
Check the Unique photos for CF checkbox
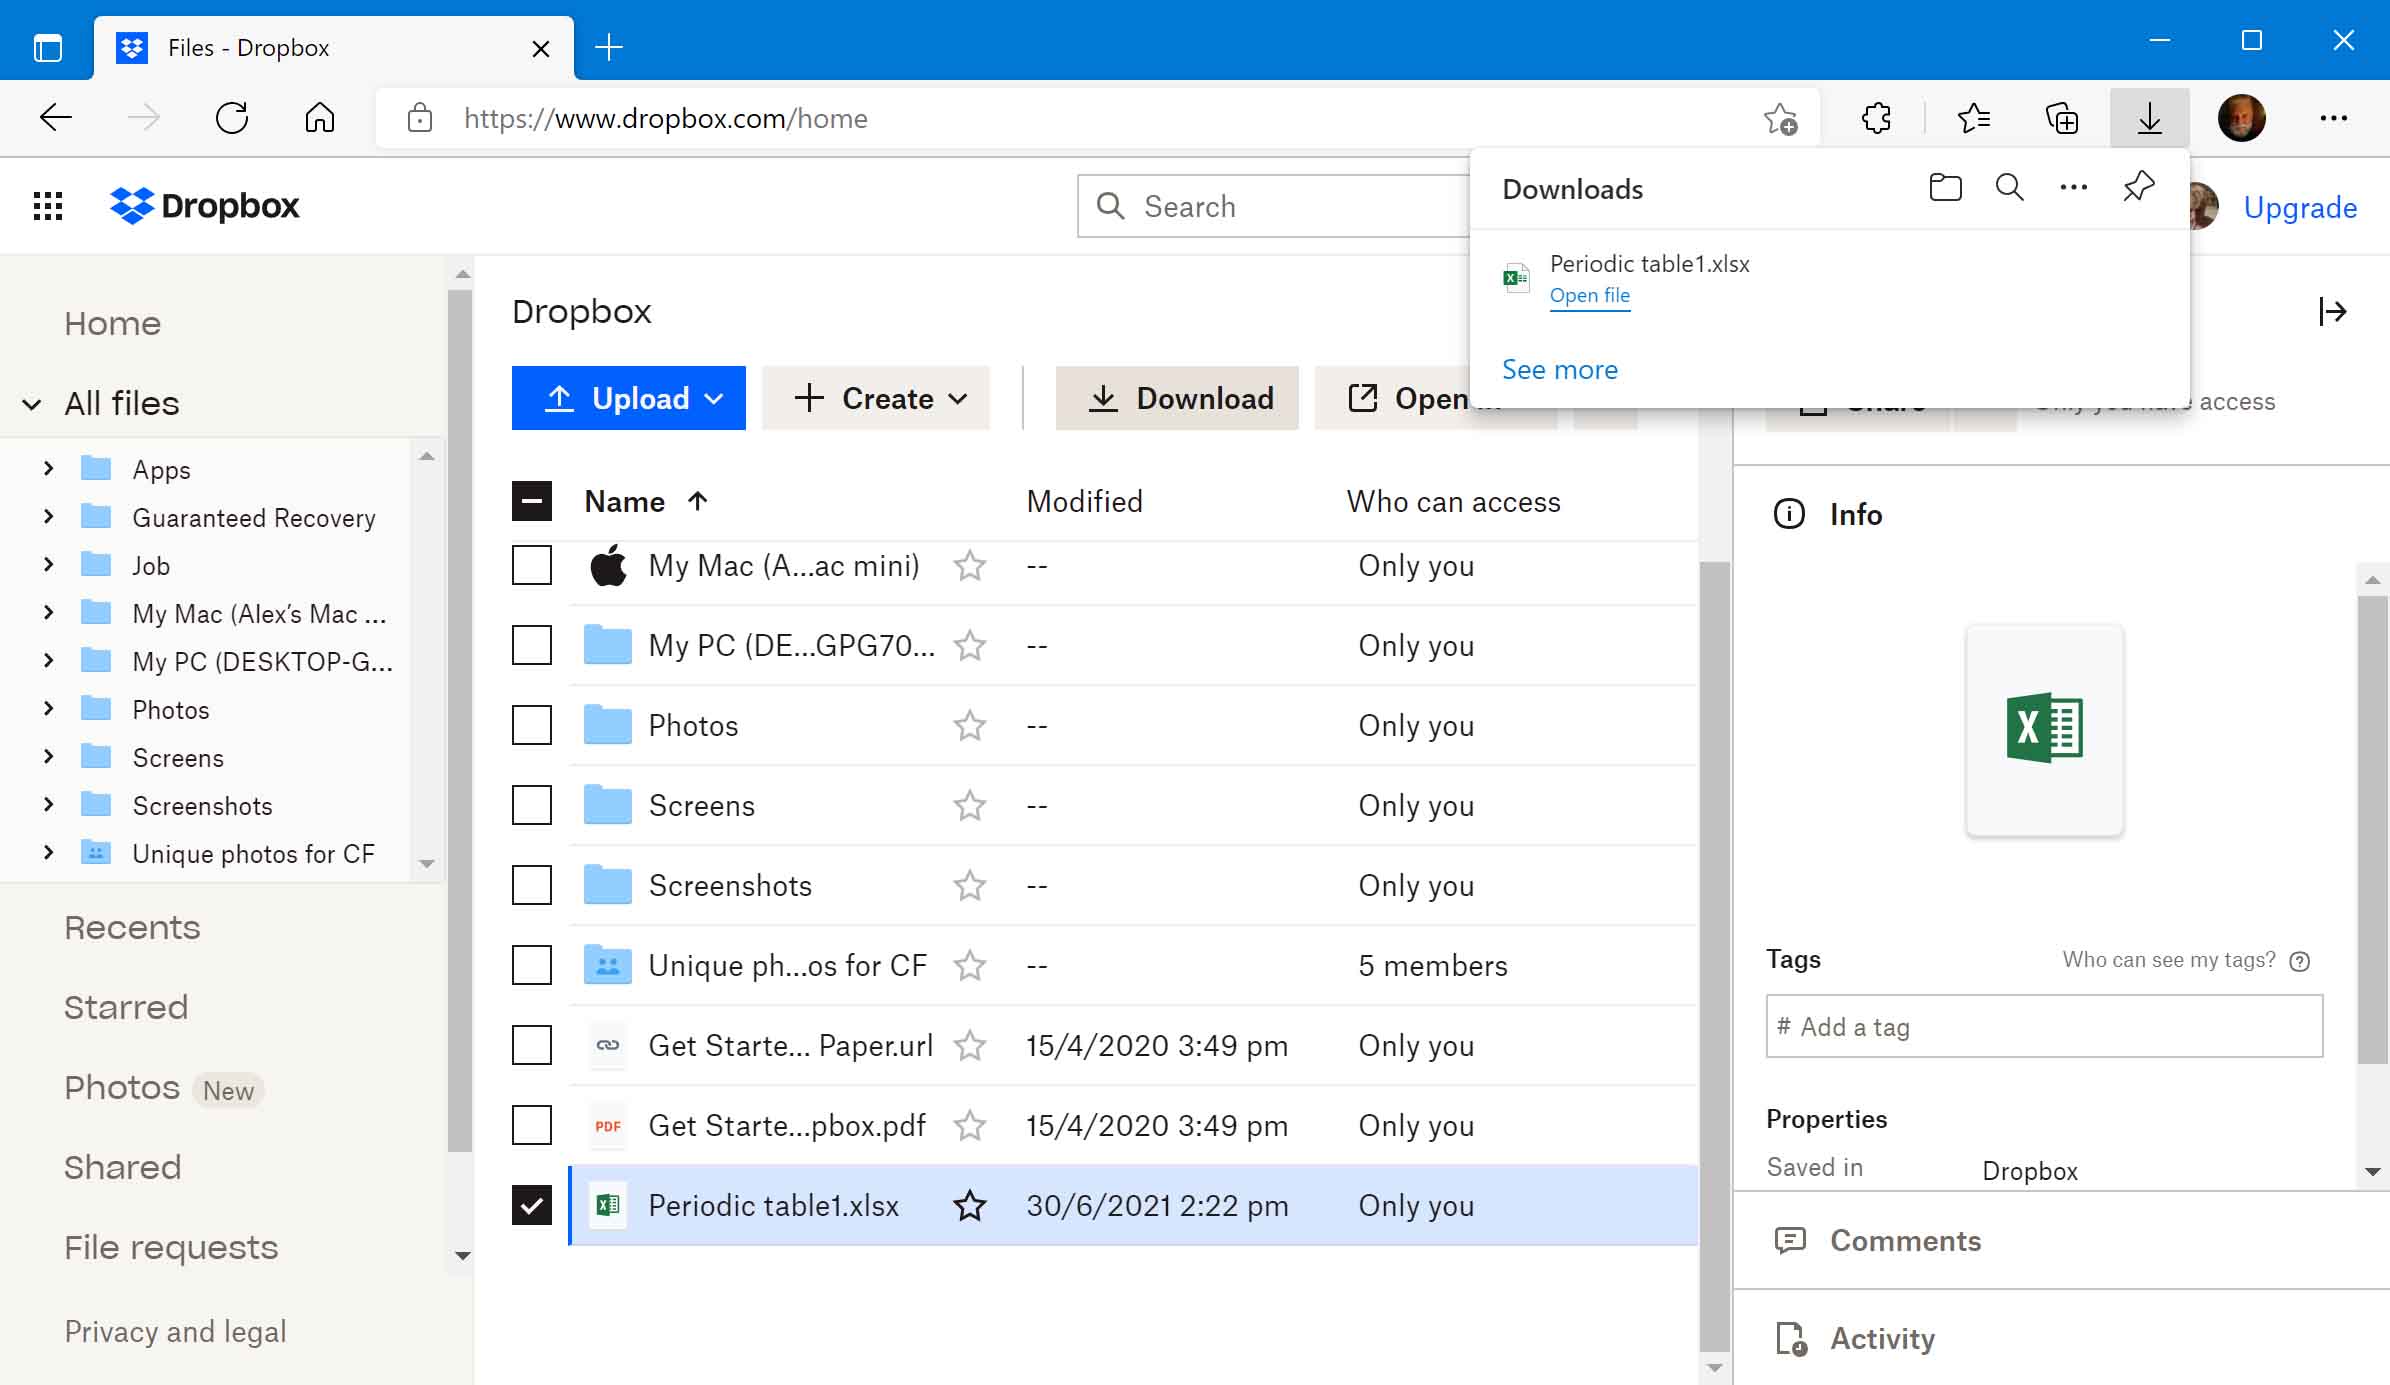coord(532,966)
